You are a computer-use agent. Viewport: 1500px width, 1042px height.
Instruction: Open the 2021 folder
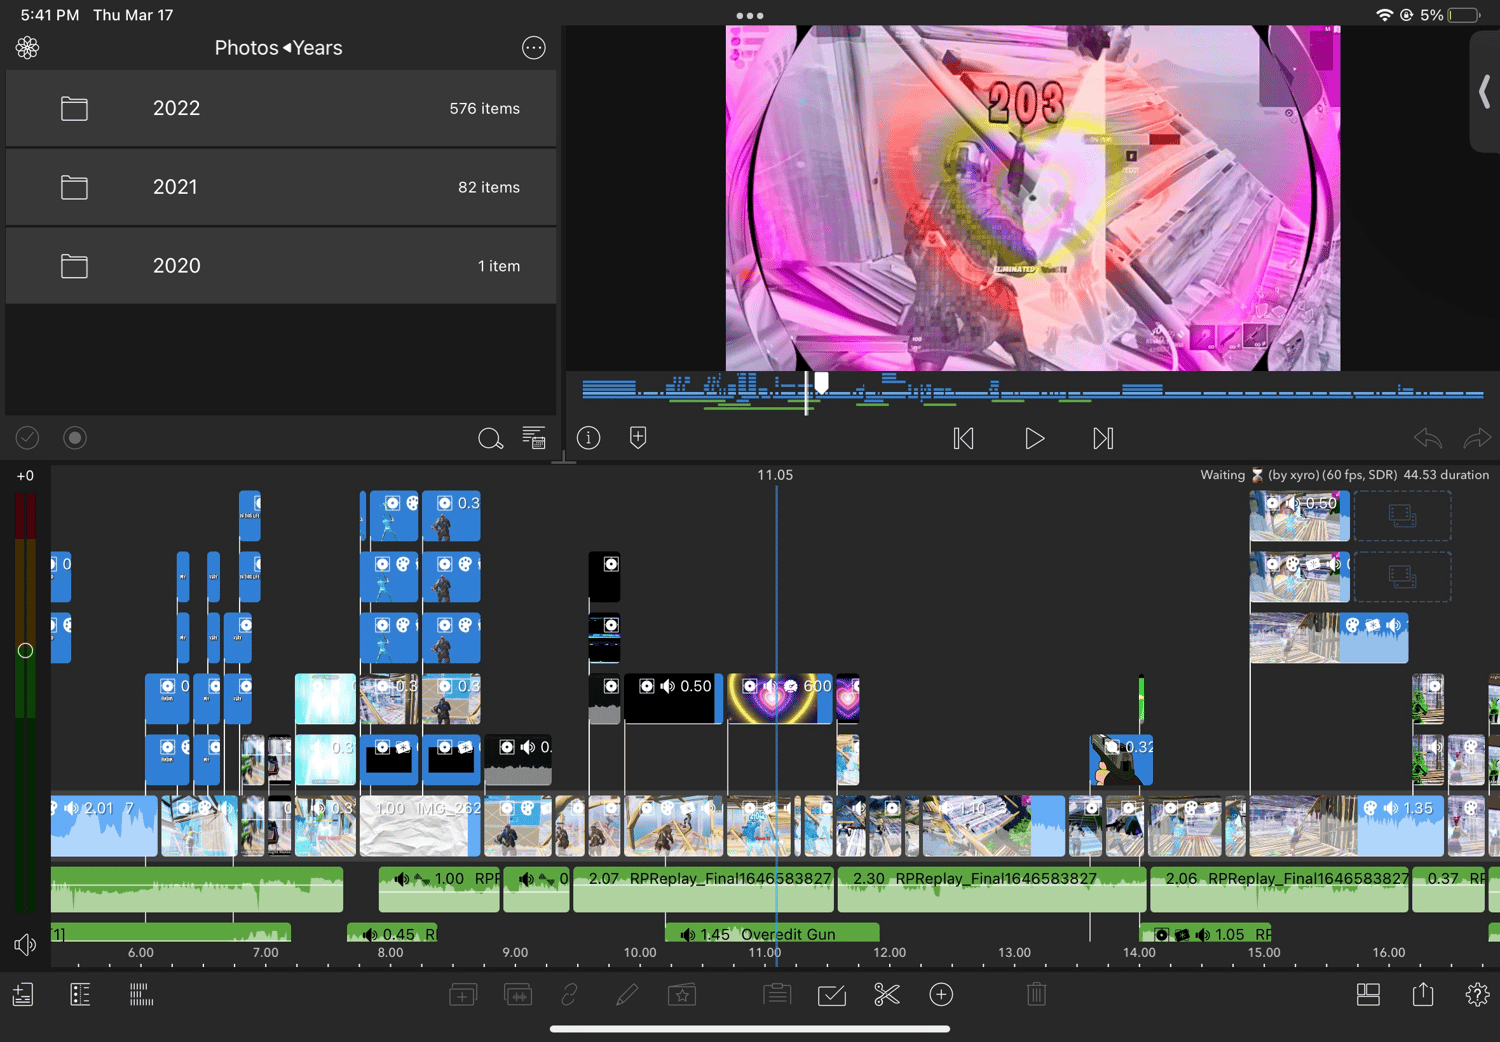[281, 187]
